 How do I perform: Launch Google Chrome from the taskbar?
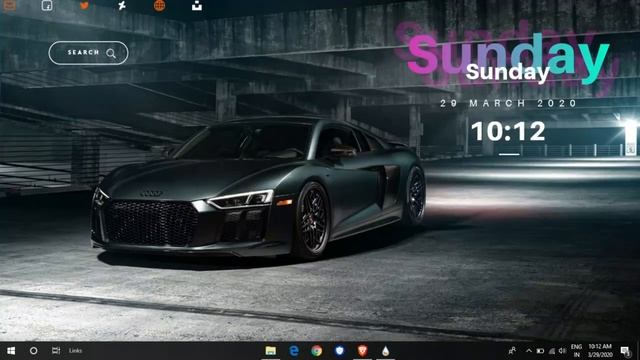pos(317,351)
